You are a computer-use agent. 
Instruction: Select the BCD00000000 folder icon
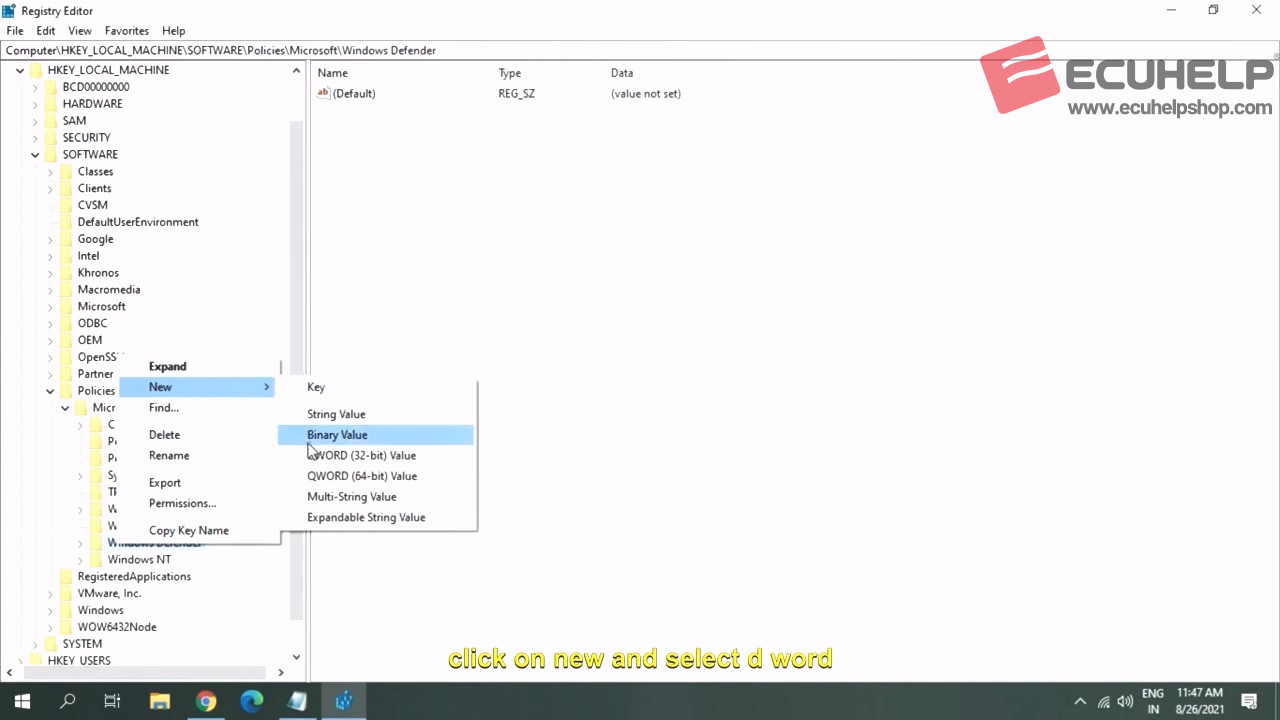(x=51, y=87)
